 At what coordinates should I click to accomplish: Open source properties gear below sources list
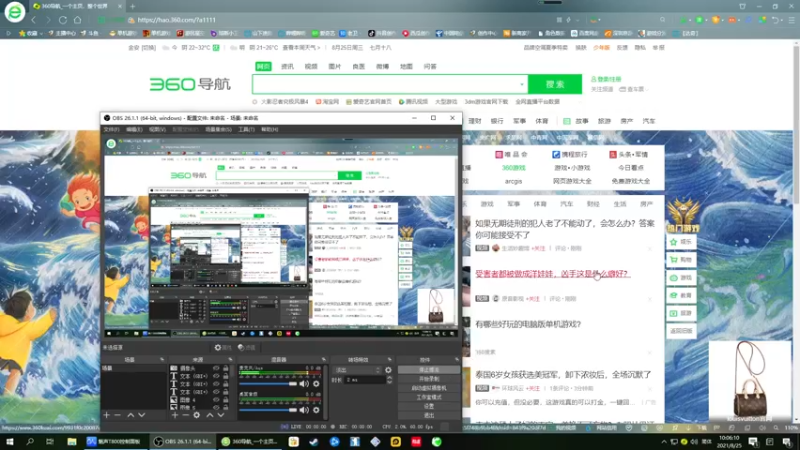coord(196,415)
